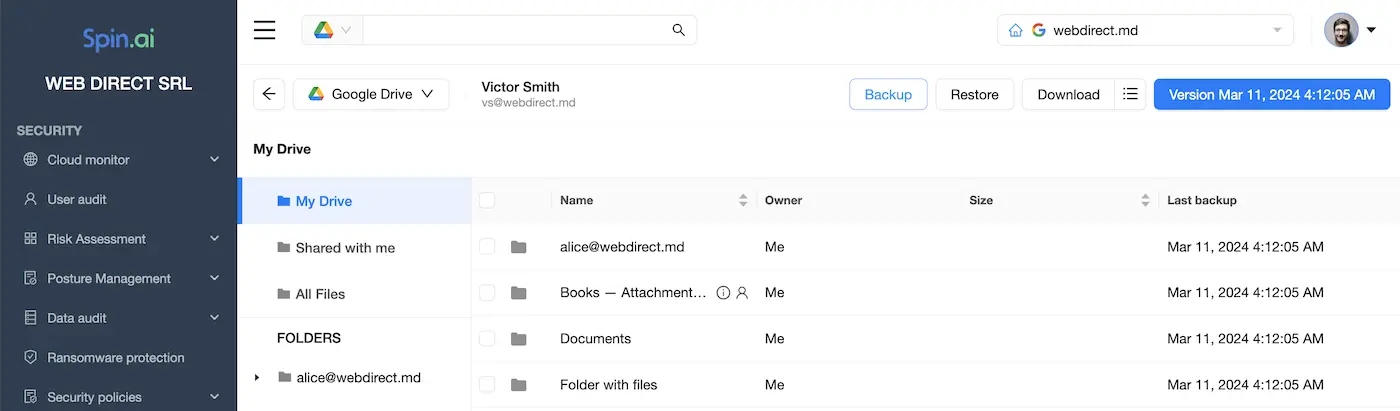This screenshot has width=1400, height=411.
Task: Open the user profile avatar menu
Action: tap(1350, 30)
